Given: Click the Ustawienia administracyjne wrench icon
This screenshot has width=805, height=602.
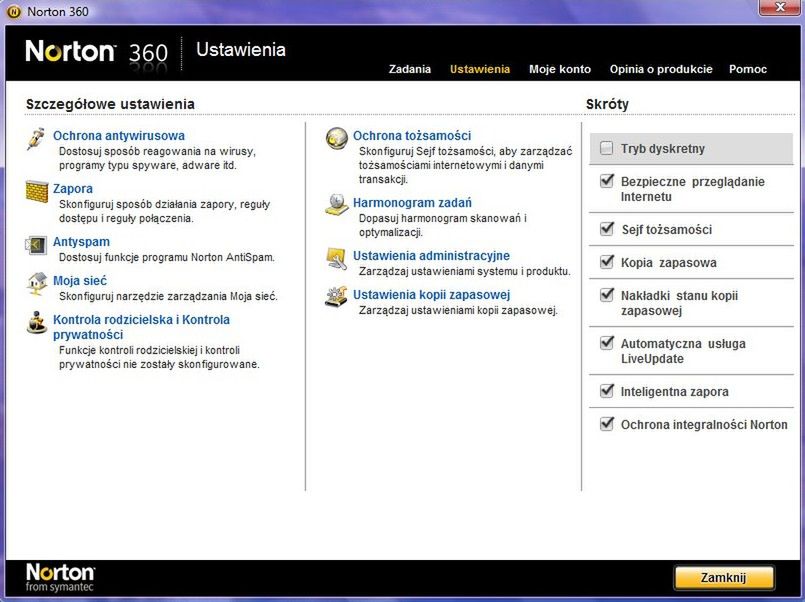Looking at the screenshot, I should (x=337, y=258).
